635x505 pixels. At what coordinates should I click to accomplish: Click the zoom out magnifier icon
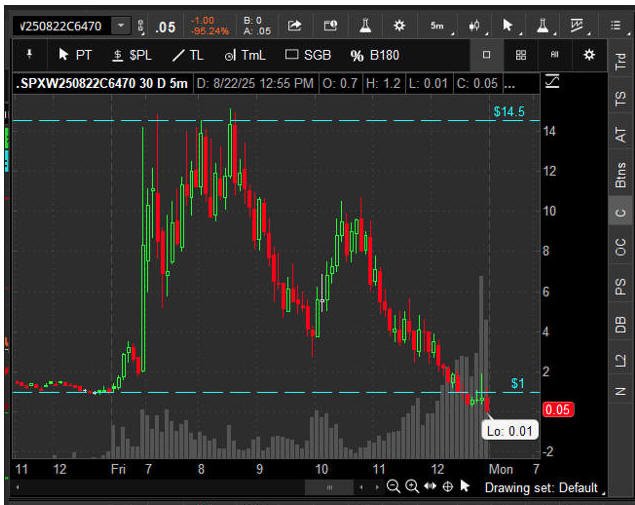point(393,487)
